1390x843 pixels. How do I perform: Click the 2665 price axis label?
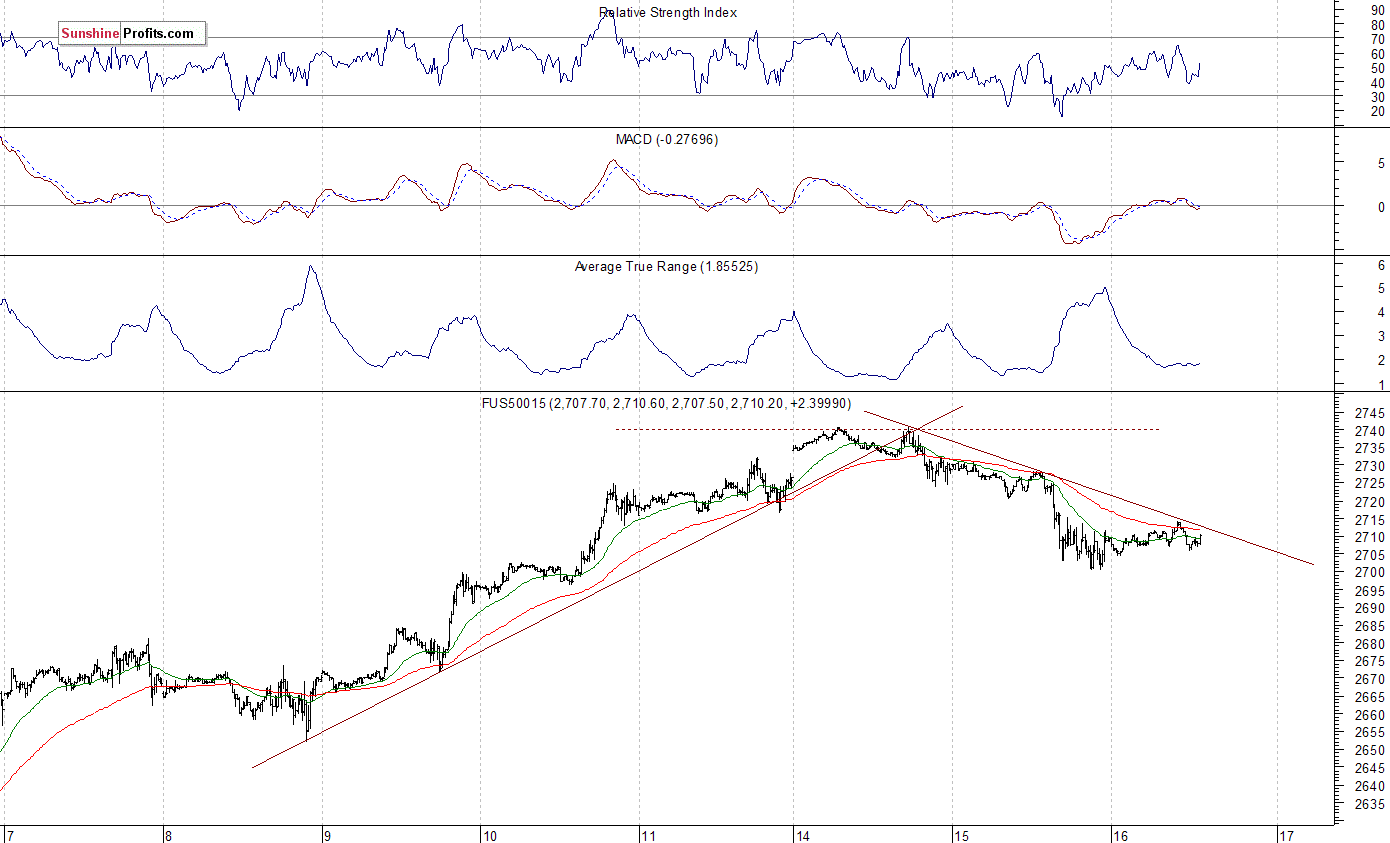(1370, 697)
